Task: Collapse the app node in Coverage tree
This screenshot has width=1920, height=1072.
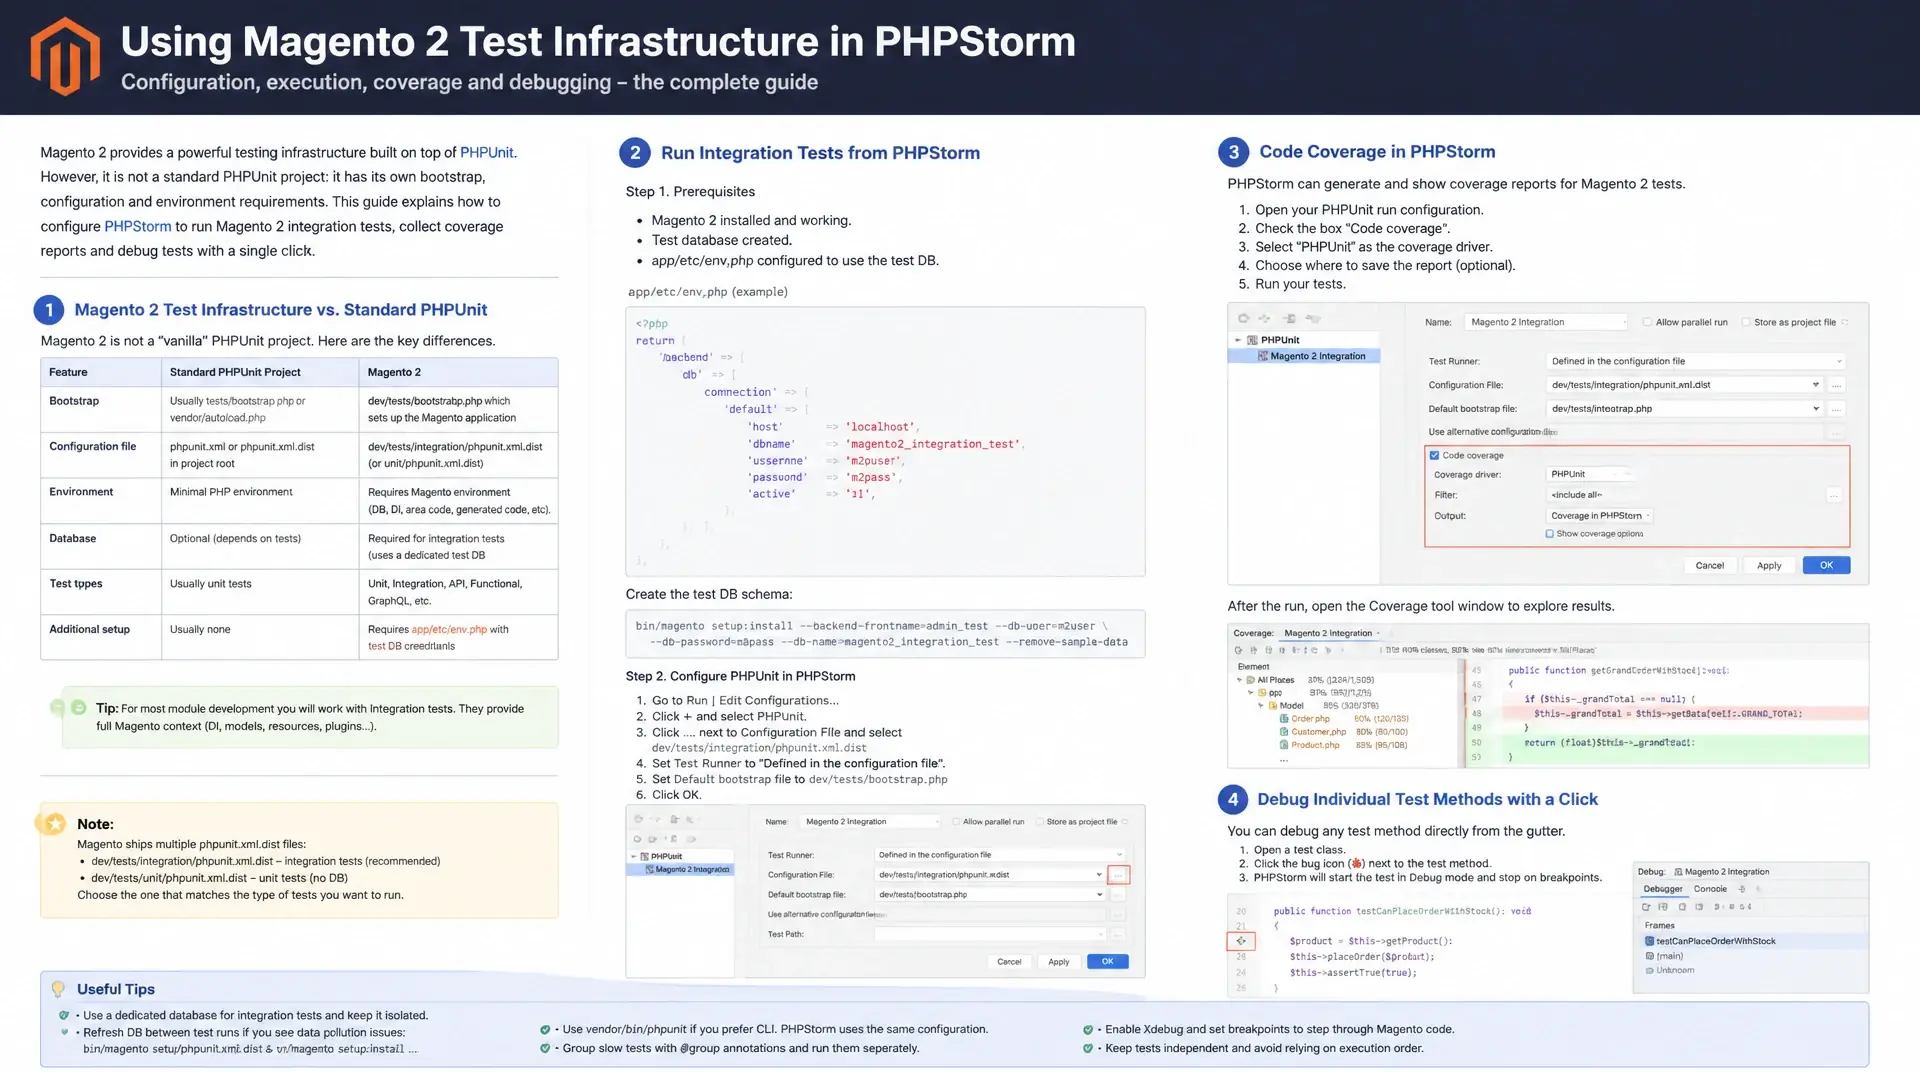Action: [1250, 692]
